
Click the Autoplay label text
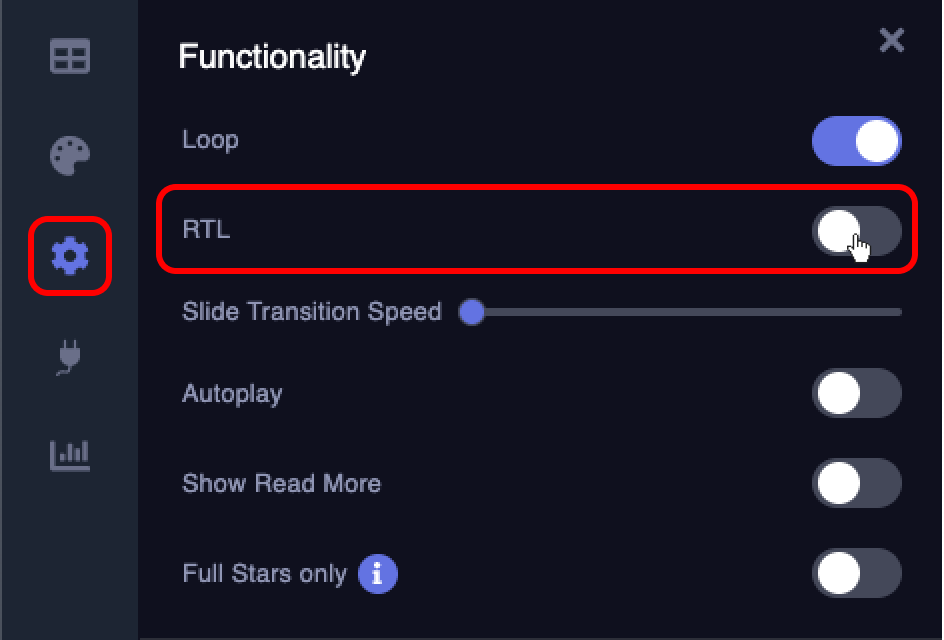click(232, 394)
